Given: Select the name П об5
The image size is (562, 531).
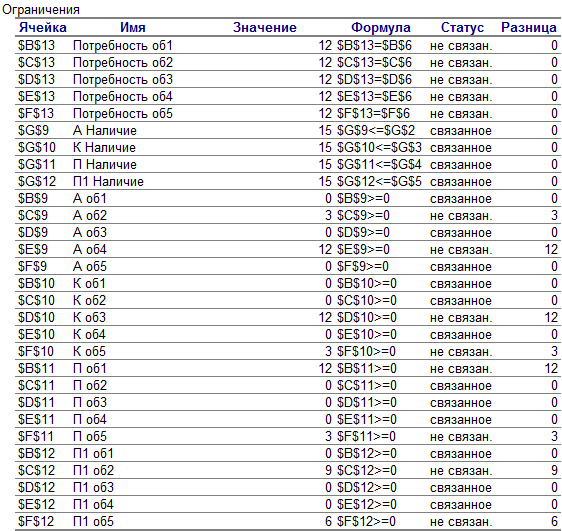Looking at the screenshot, I should [90, 436].
